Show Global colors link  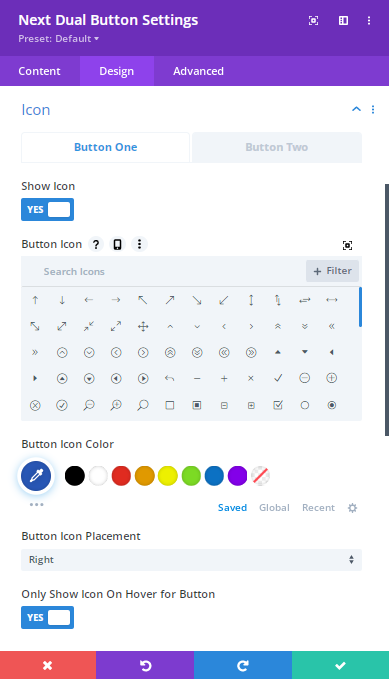tap(274, 508)
